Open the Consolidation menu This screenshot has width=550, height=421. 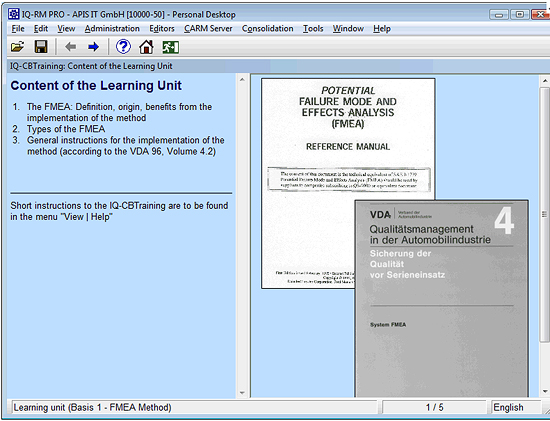(x=267, y=29)
